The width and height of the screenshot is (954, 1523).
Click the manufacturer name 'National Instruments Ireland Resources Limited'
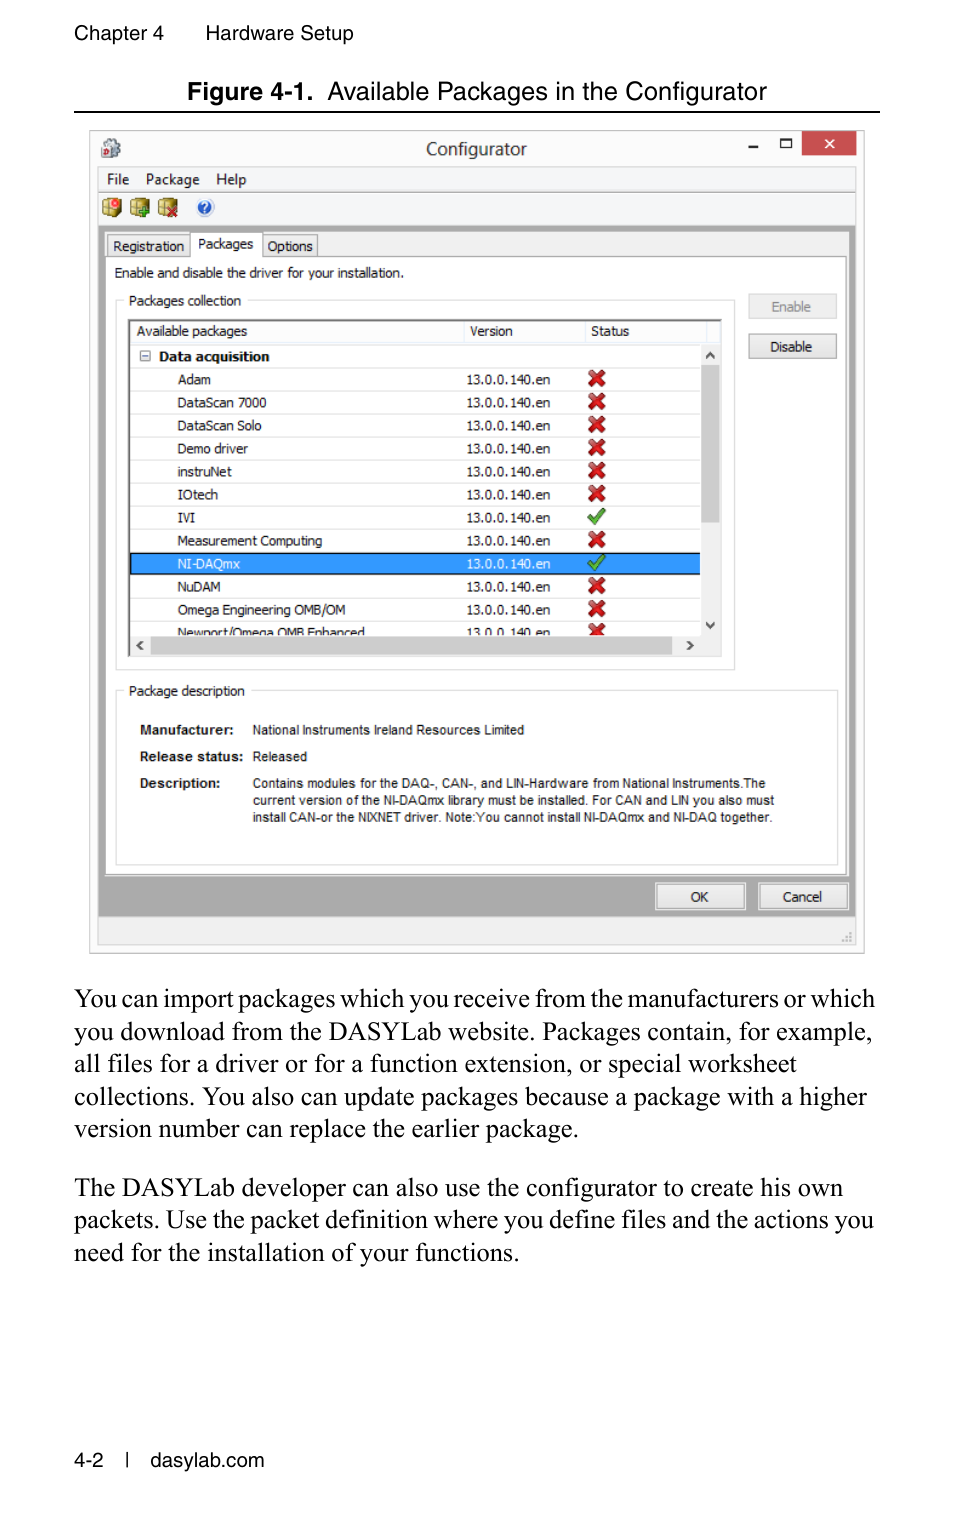coord(388,730)
